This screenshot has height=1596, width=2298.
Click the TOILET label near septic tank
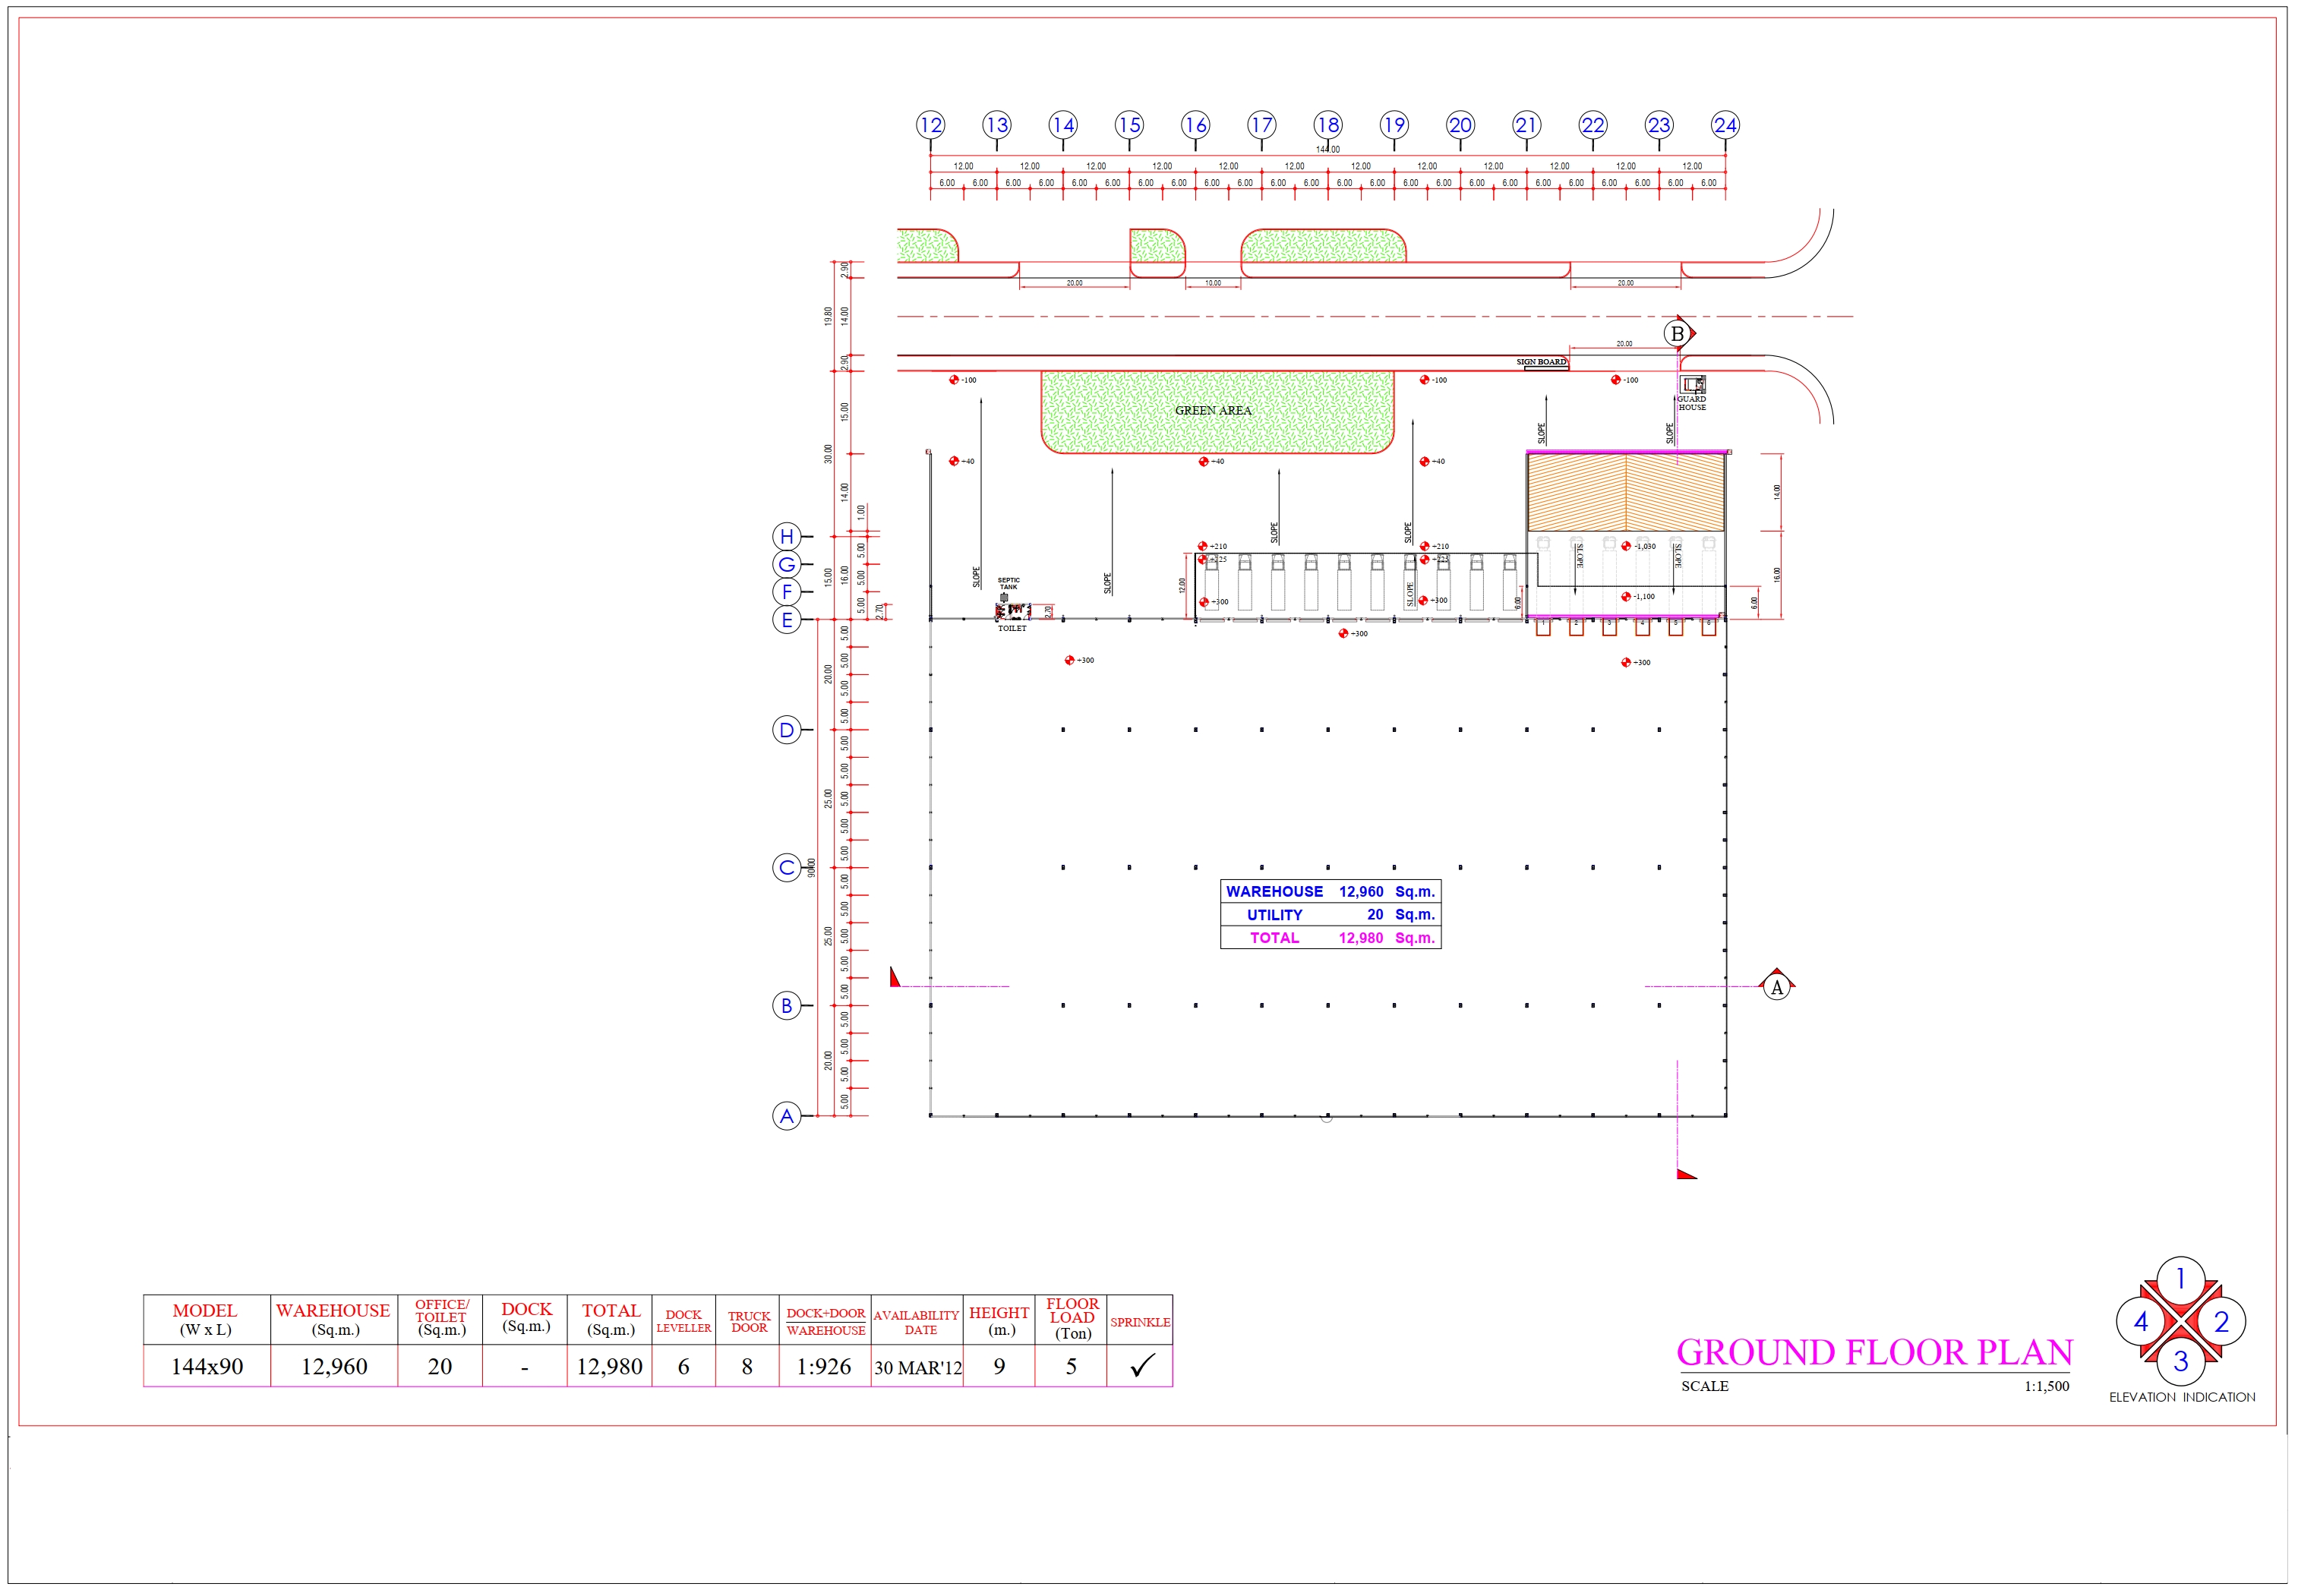click(1012, 629)
